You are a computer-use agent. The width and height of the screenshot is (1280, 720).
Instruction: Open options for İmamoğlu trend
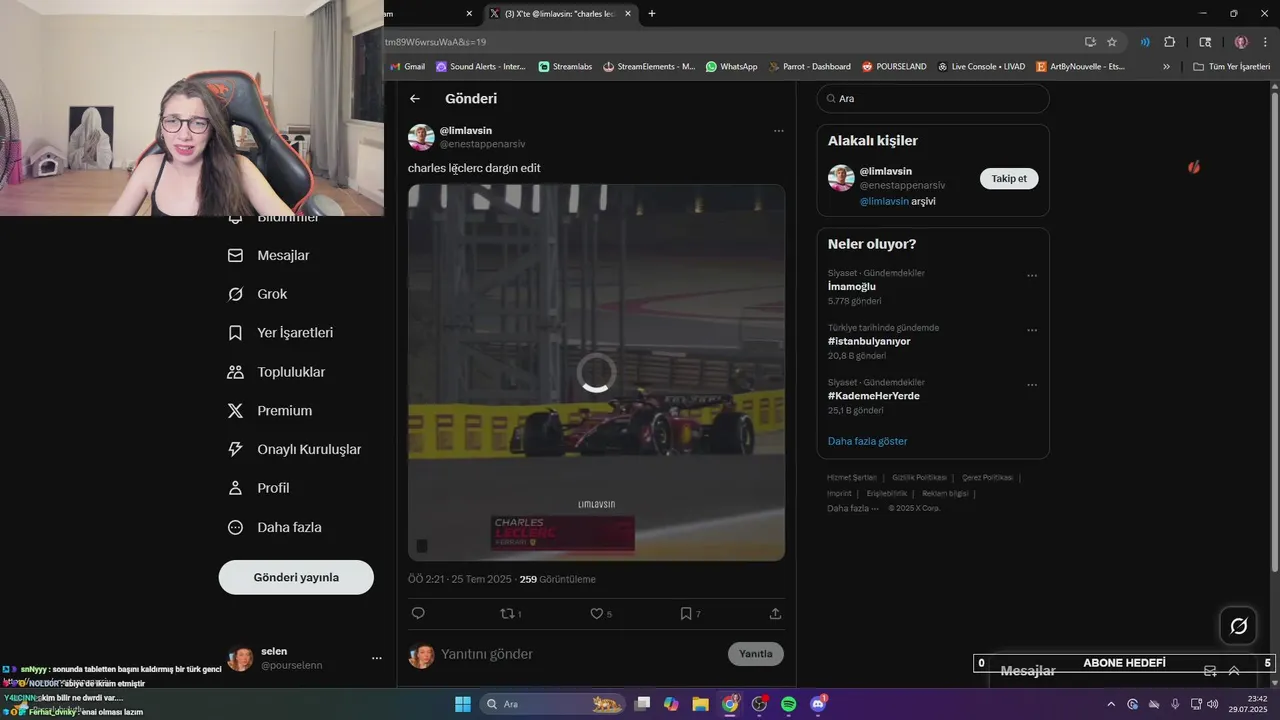pyautogui.click(x=1032, y=276)
